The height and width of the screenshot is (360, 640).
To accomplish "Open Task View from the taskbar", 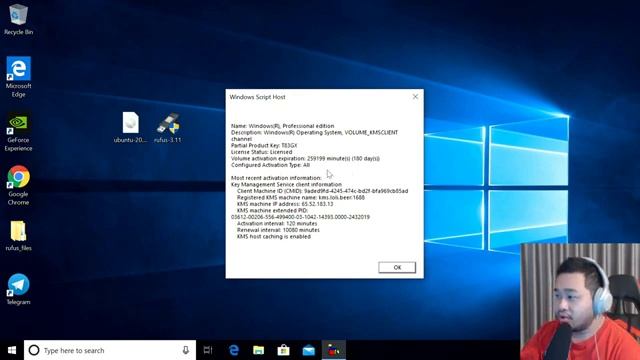I will pyautogui.click(x=208, y=350).
